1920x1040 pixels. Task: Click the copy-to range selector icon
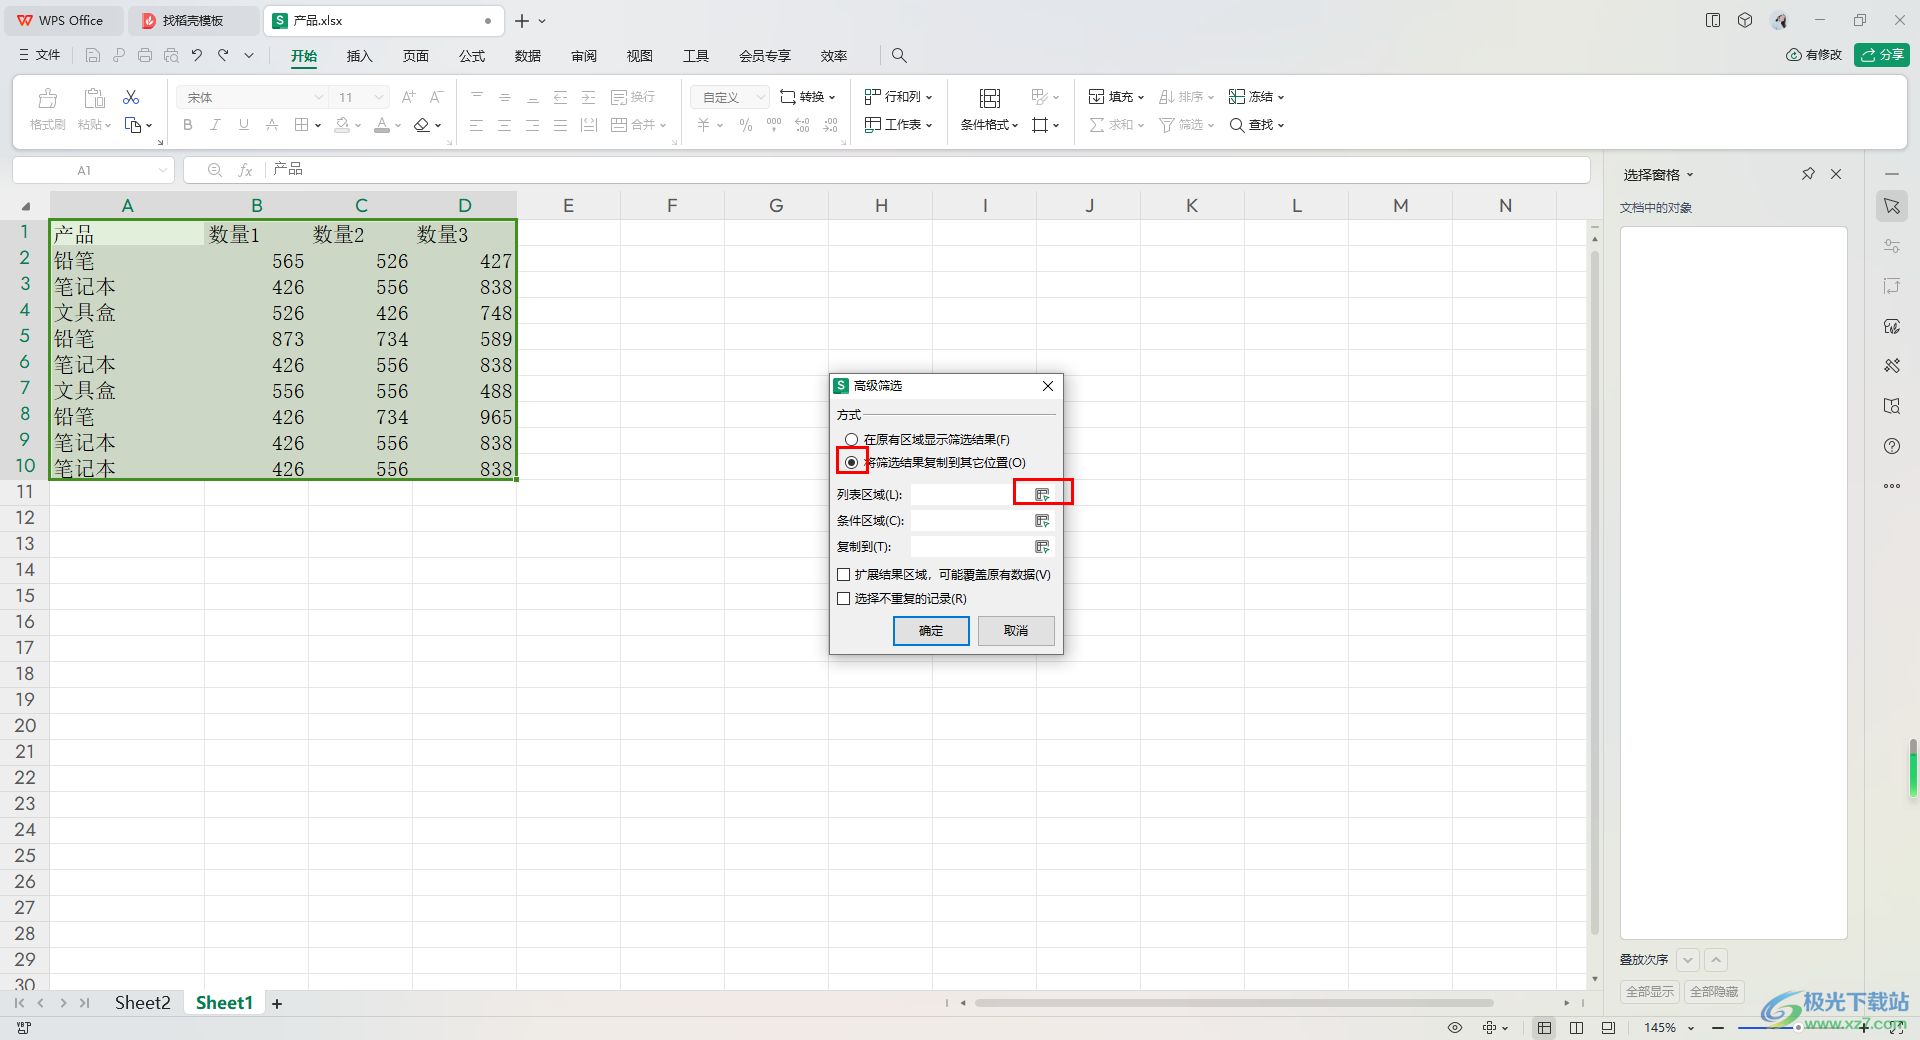tap(1042, 547)
